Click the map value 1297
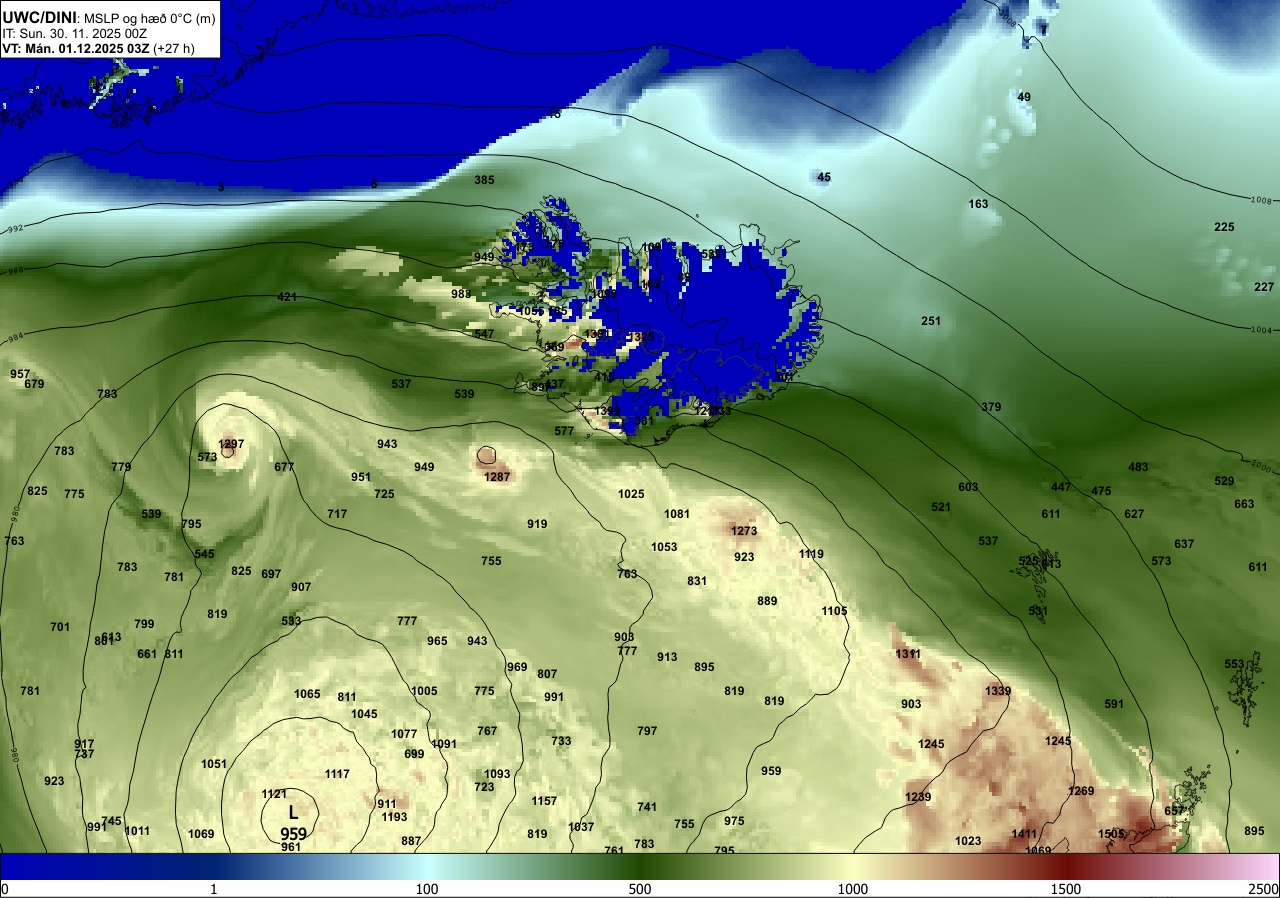 [x=231, y=443]
